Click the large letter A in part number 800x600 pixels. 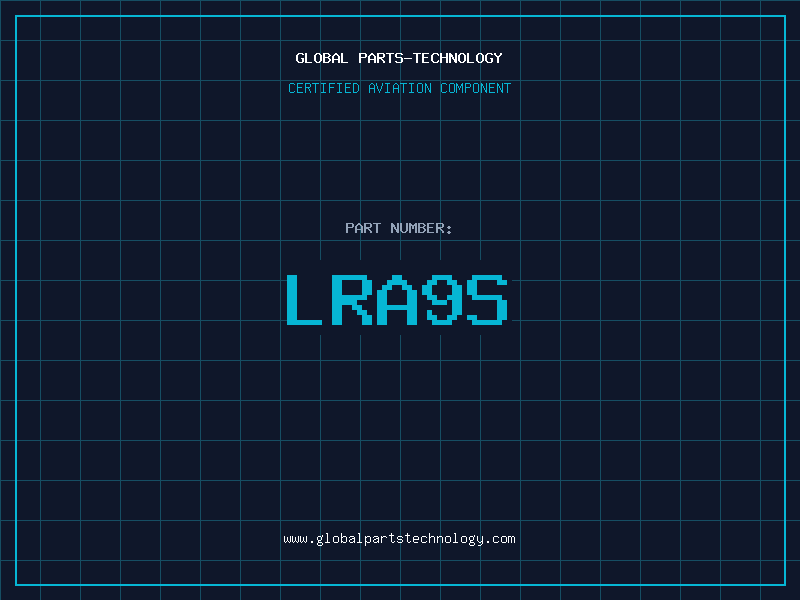(397, 299)
